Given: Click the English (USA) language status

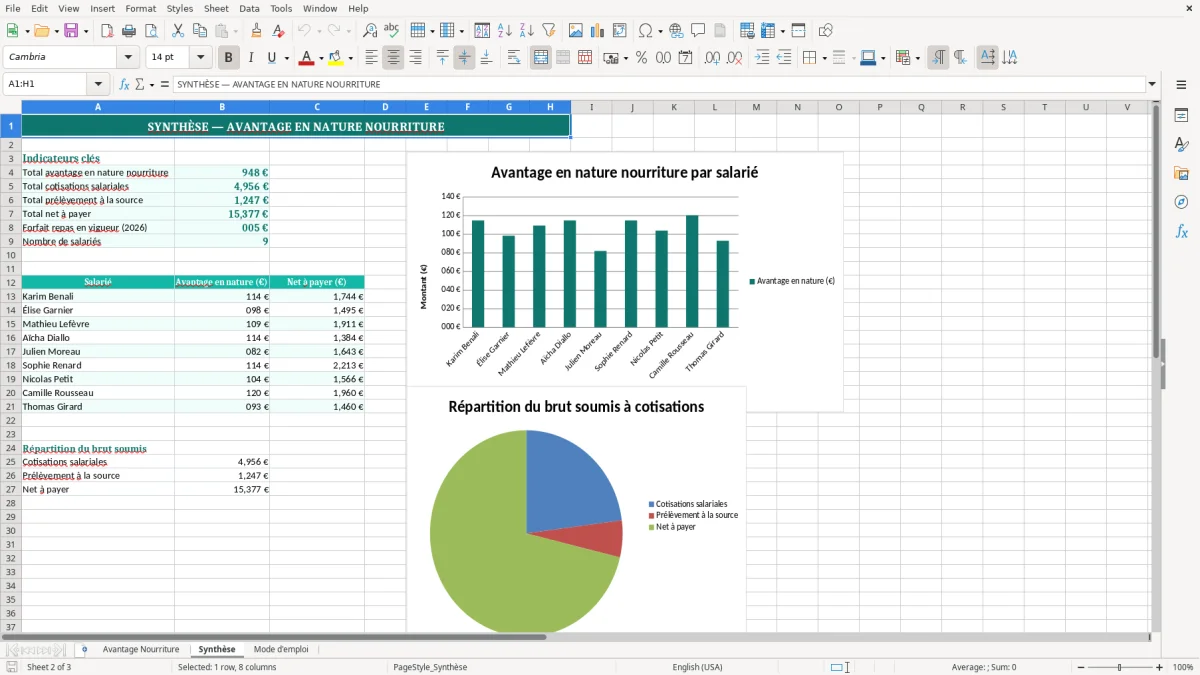Looking at the screenshot, I should tap(697, 667).
